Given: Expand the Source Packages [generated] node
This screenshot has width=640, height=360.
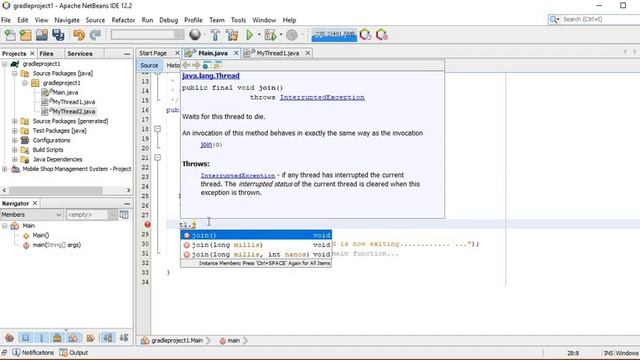Looking at the screenshot, I should coord(14,121).
